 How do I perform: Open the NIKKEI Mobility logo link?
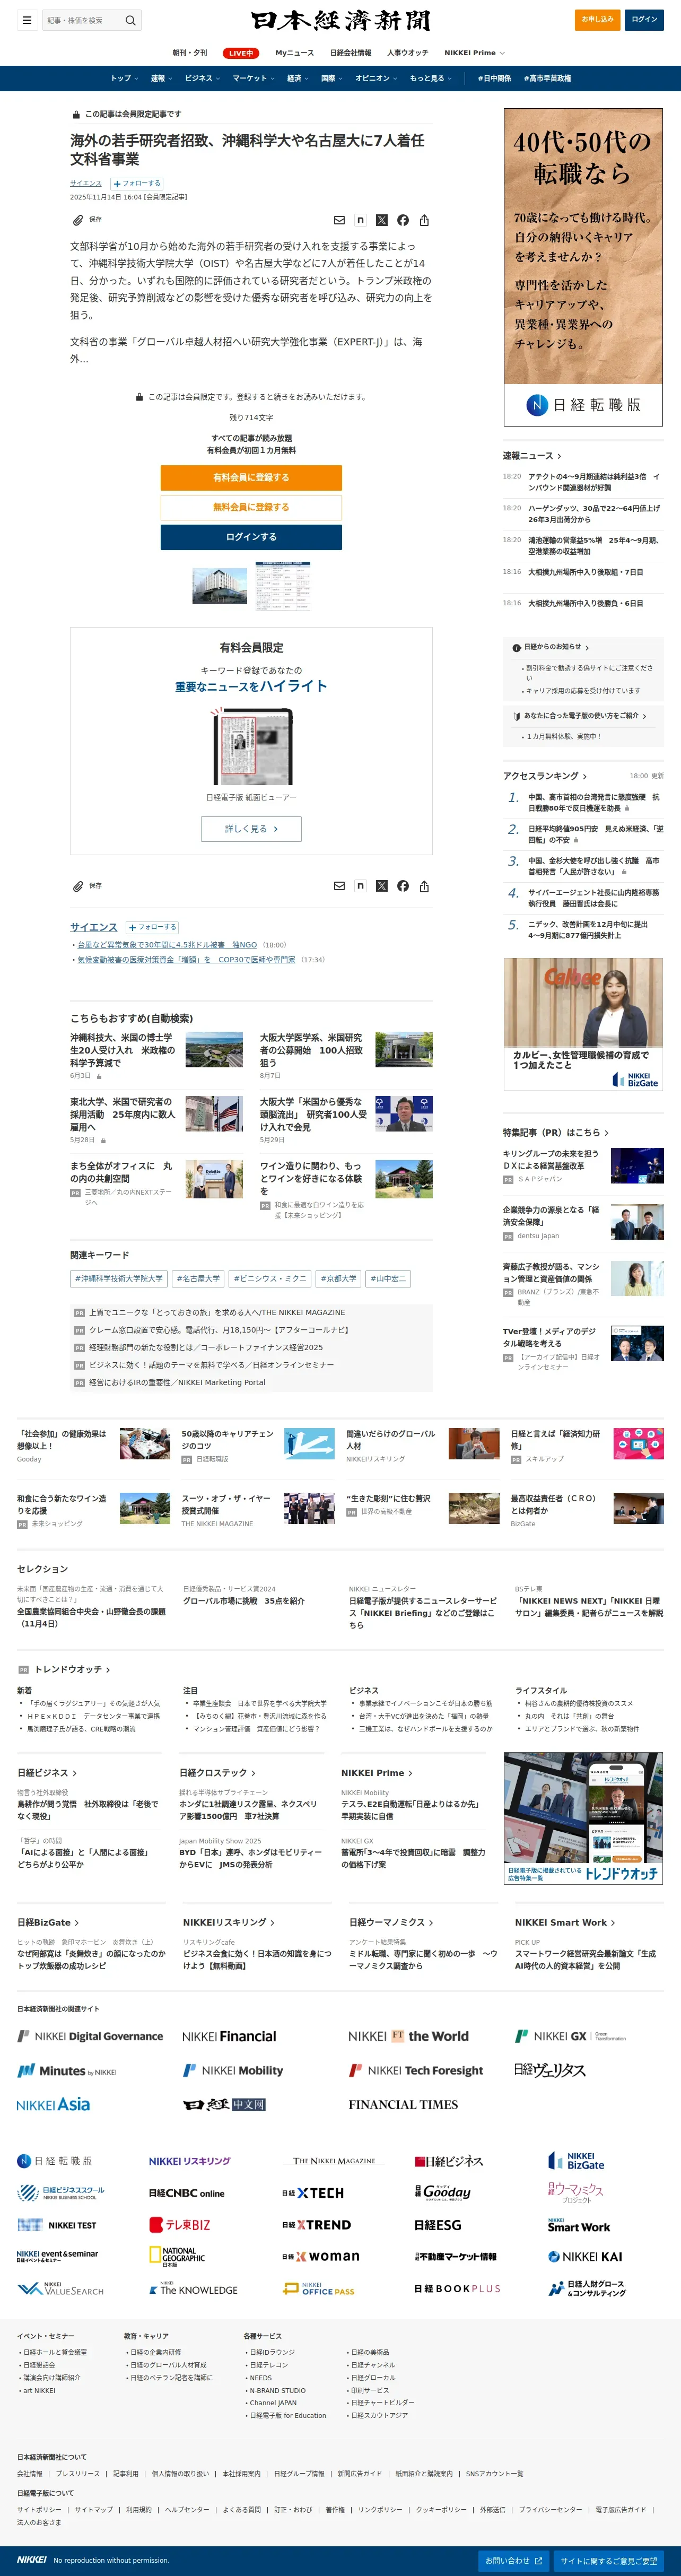coord(233,2070)
